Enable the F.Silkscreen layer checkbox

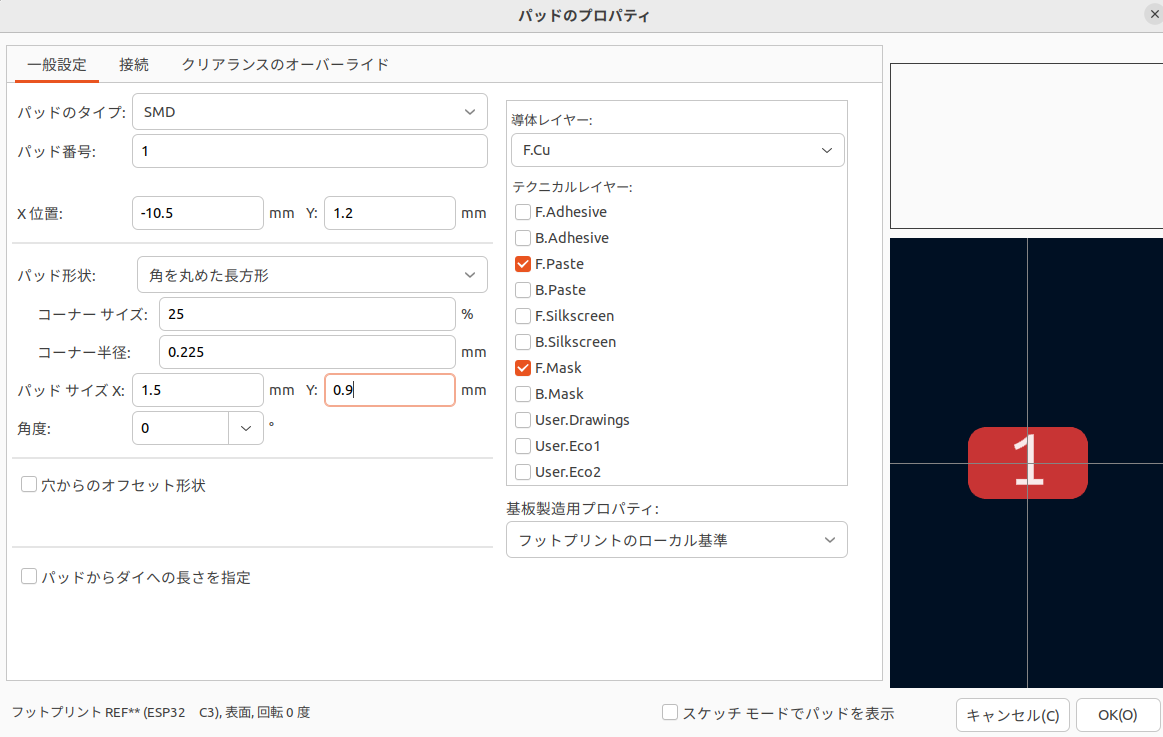[x=523, y=316]
